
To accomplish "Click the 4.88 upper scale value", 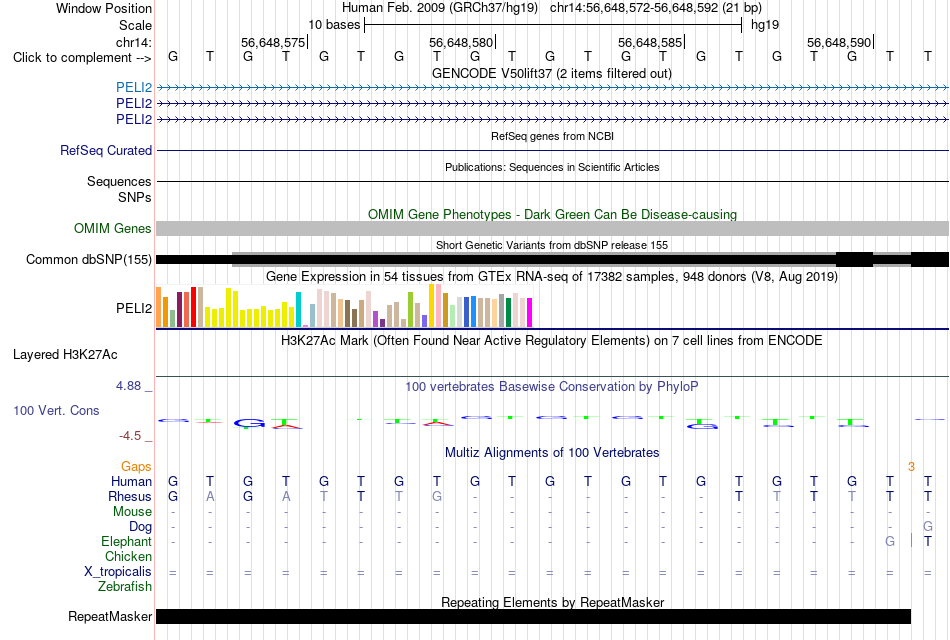I will click(x=128, y=386).
